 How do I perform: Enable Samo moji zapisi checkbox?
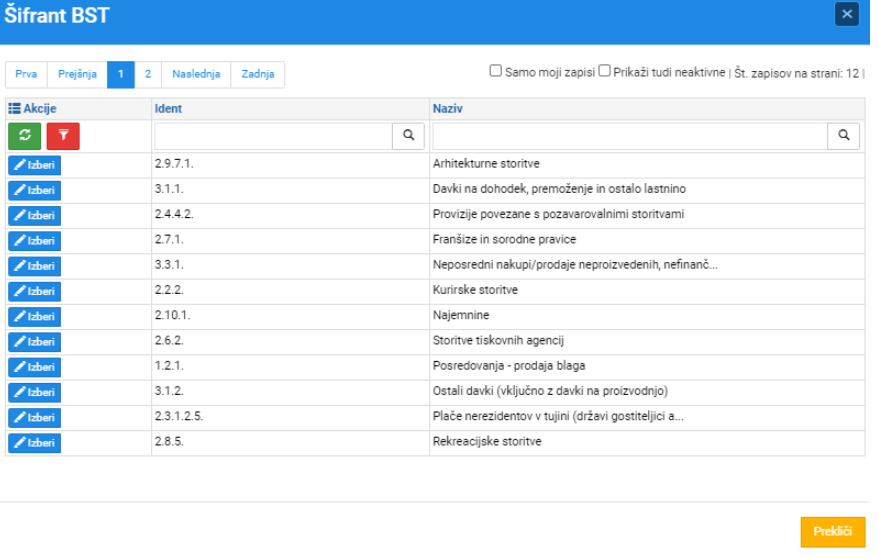point(496,71)
